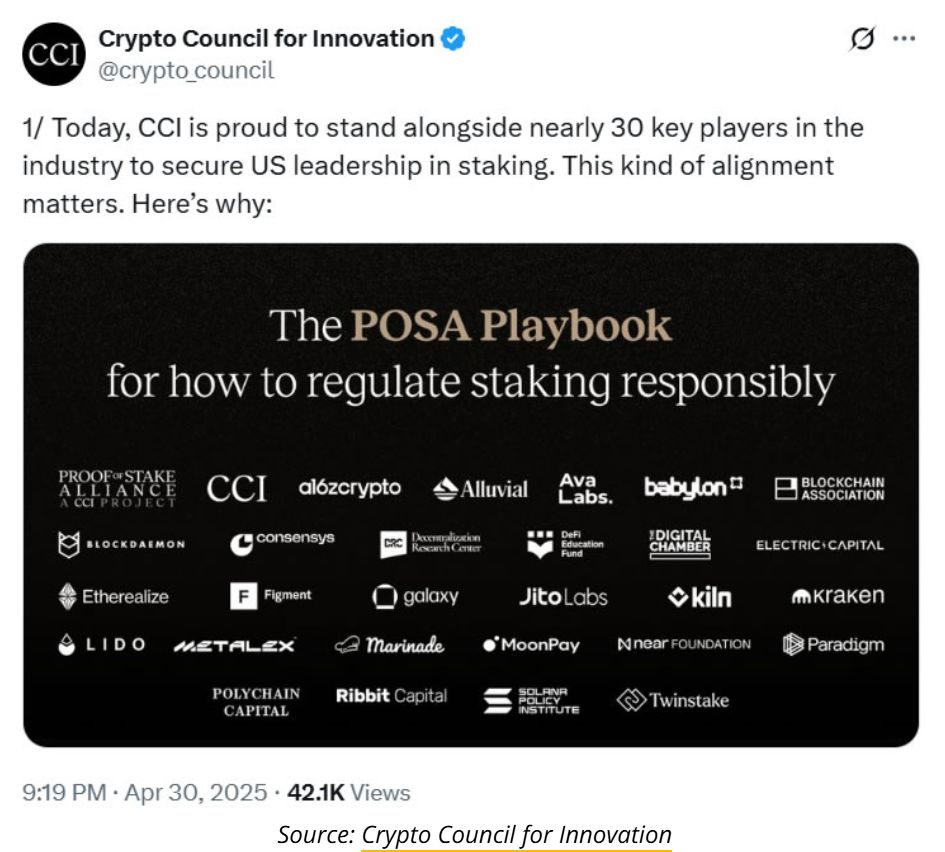Open the Crypto Council for Innovation source link
Screen dimensions: 945x852
click(516, 834)
